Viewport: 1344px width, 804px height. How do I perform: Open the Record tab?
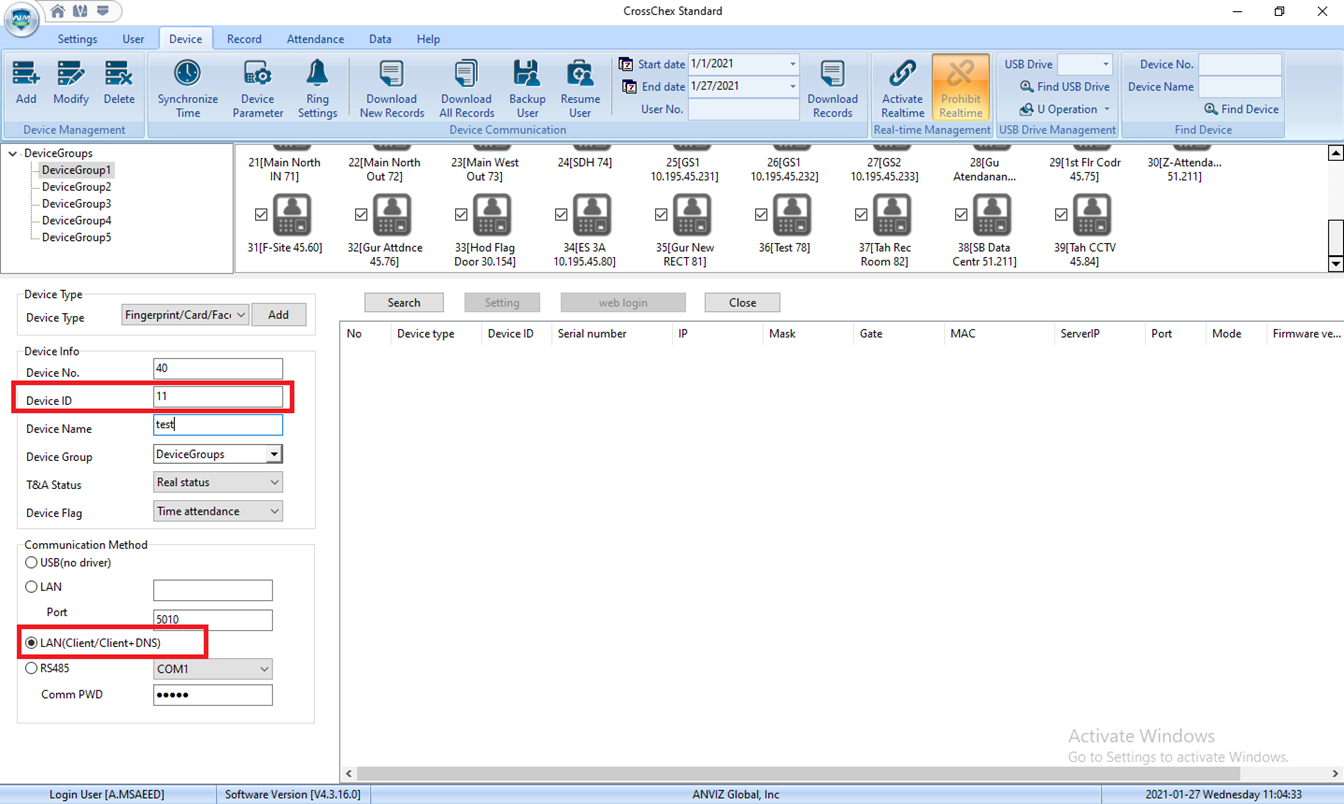pos(244,39)
